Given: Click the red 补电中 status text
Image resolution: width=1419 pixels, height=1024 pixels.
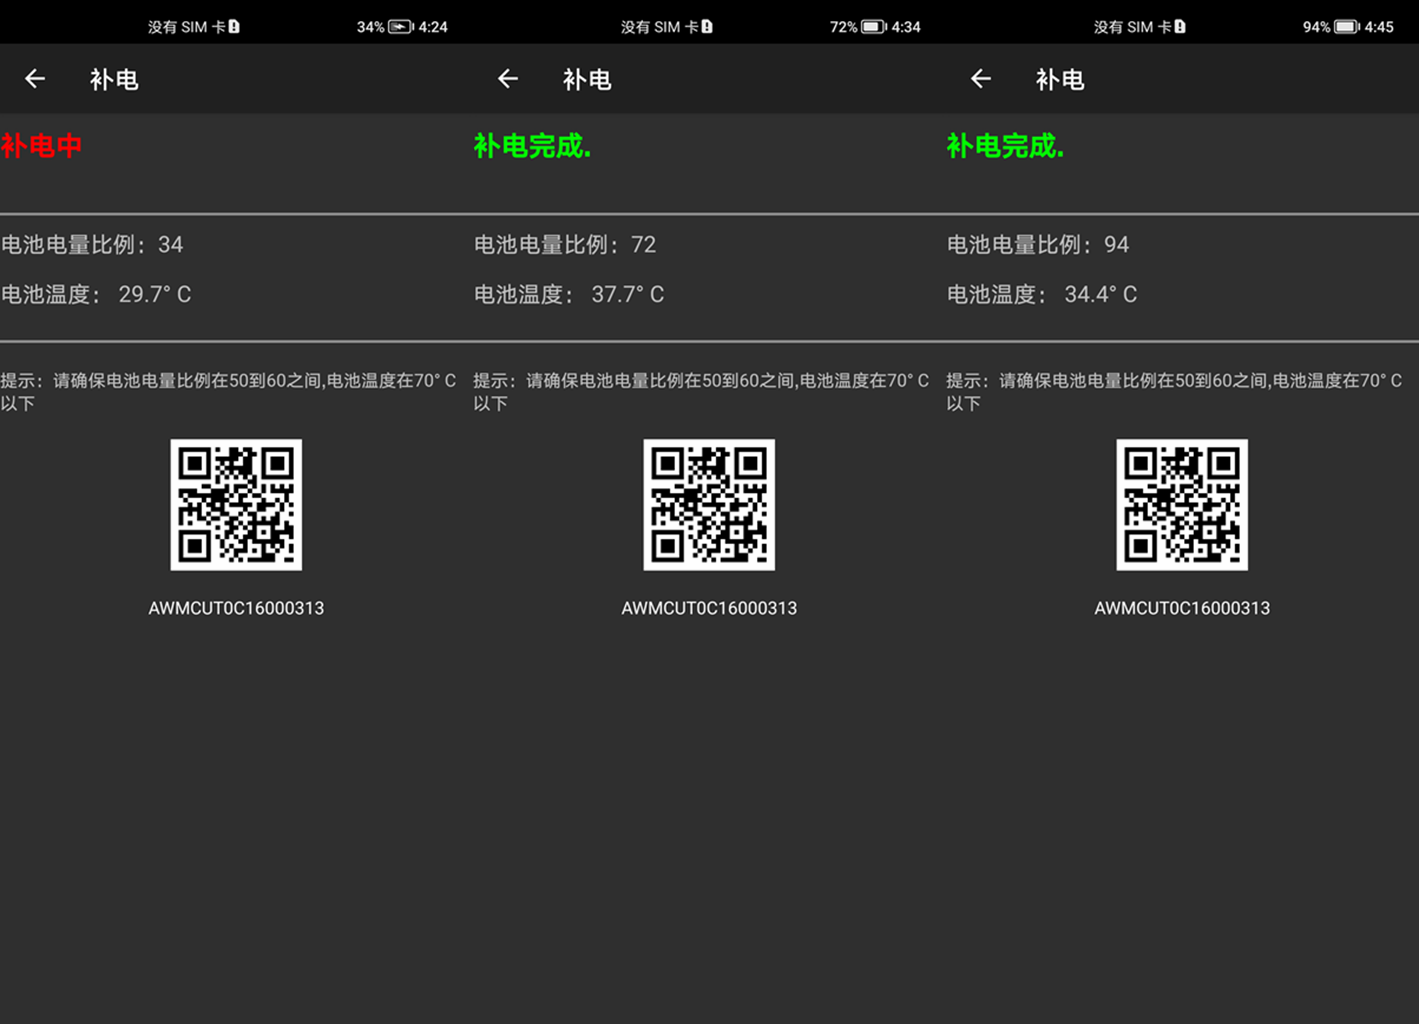Looking at the screenshot, I should click(x=41, y=146).
